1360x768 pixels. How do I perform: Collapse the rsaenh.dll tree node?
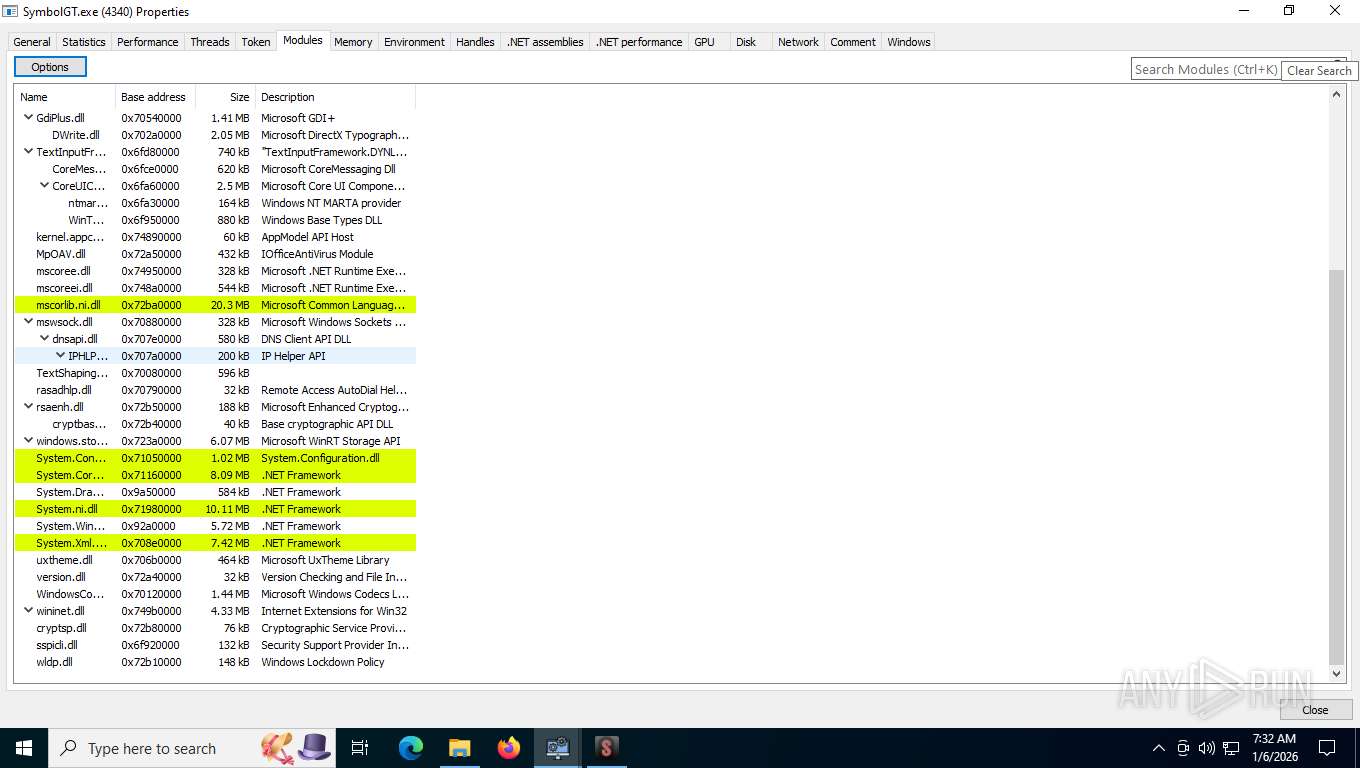coord(28,407)
